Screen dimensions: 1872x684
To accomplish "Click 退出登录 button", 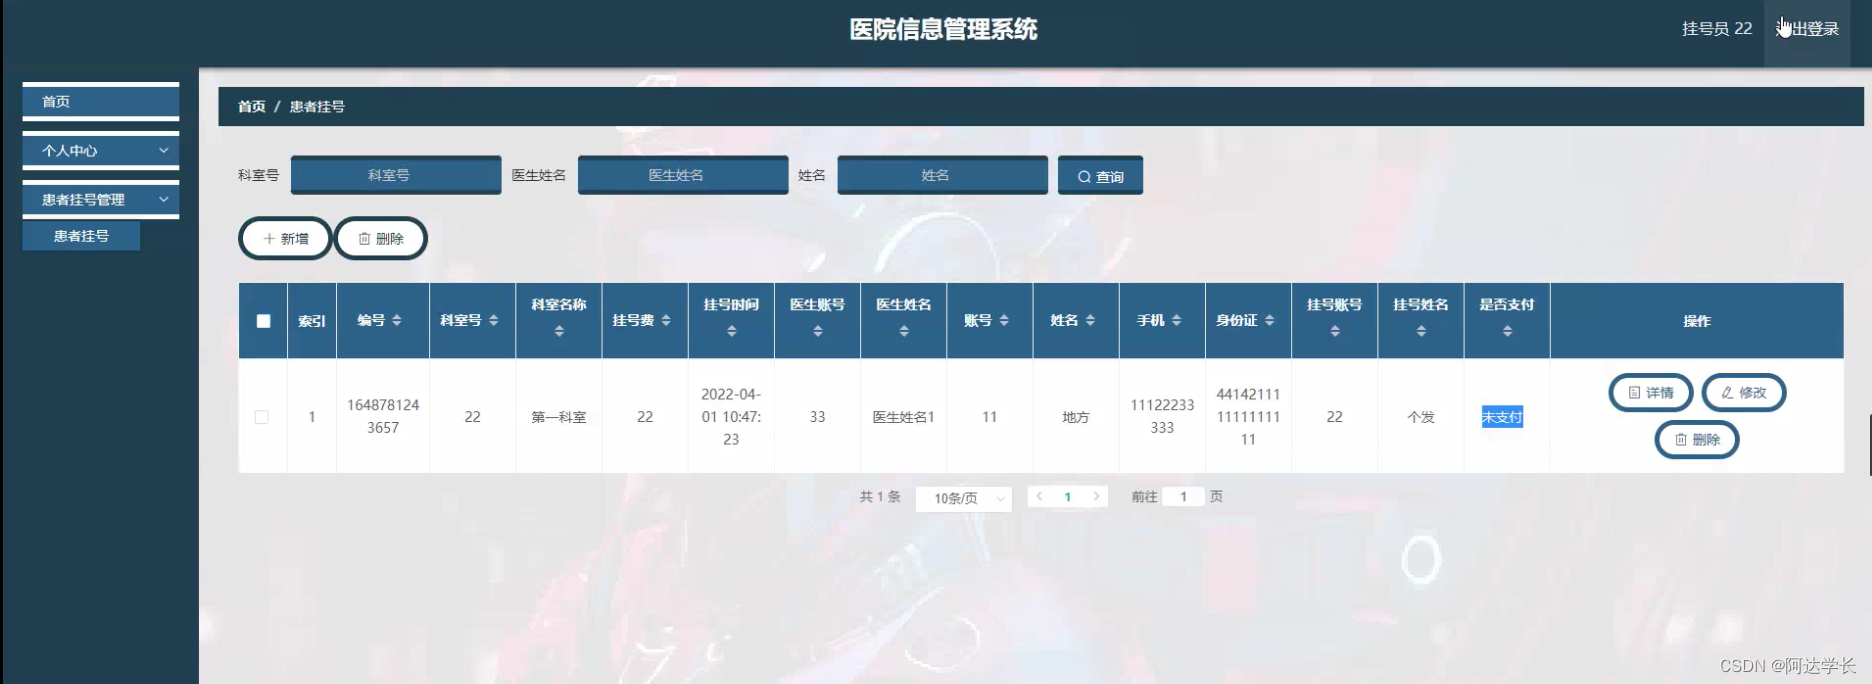I will (x=1807, y=29).
